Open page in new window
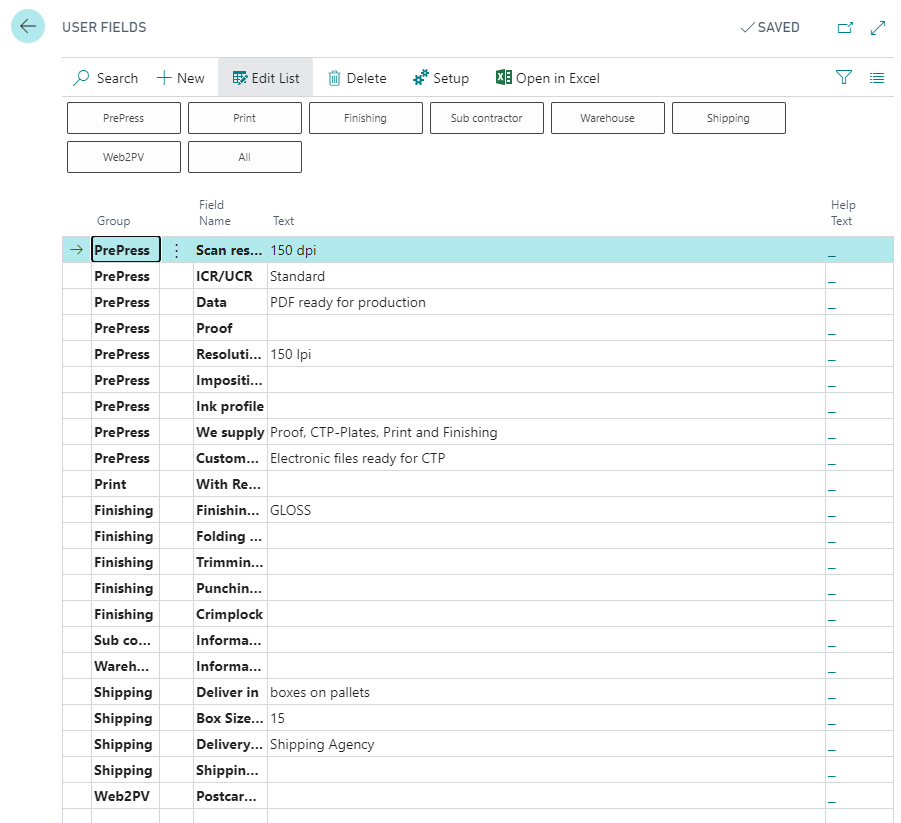Viewport: 901px width, 823px height. pos(845,28)
